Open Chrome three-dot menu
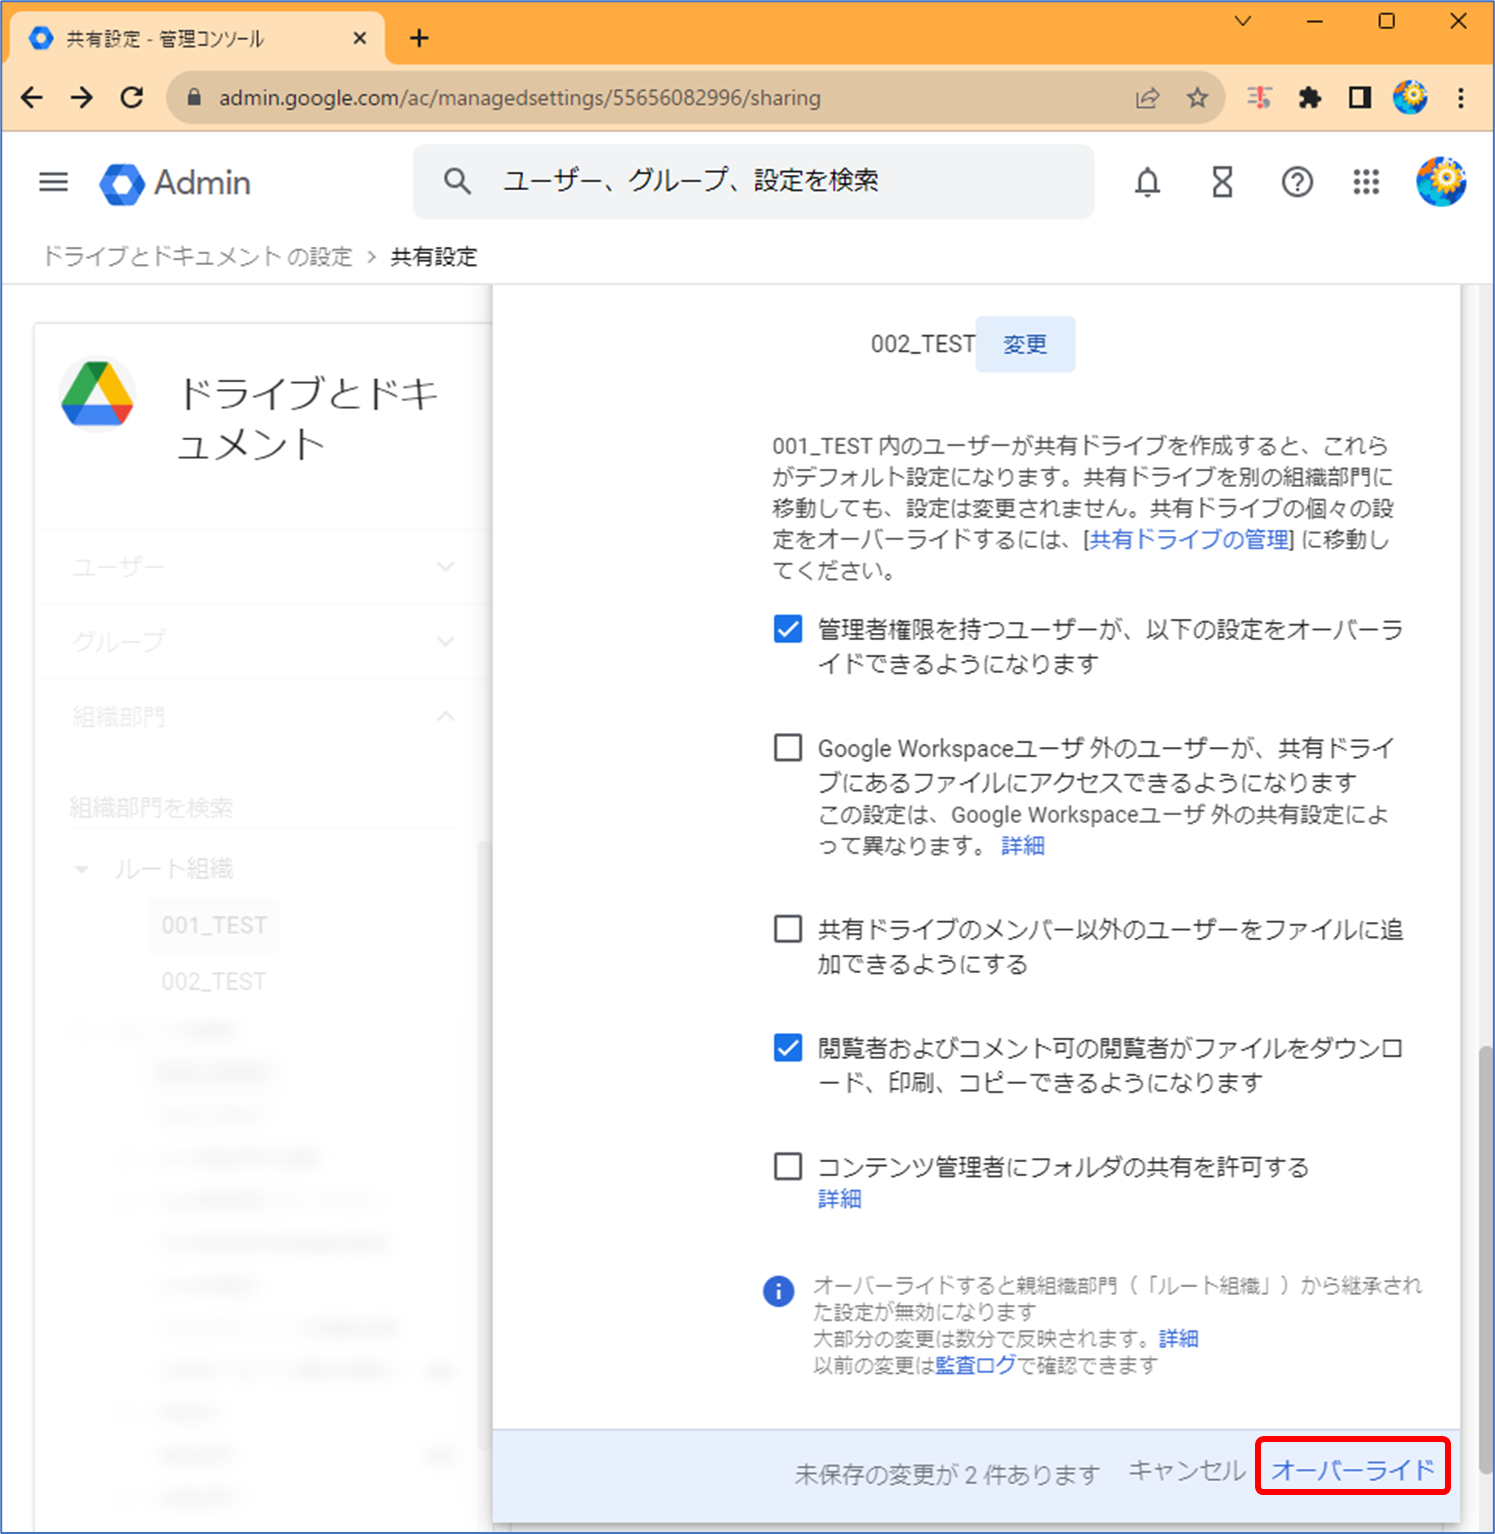 (1461, 97)
